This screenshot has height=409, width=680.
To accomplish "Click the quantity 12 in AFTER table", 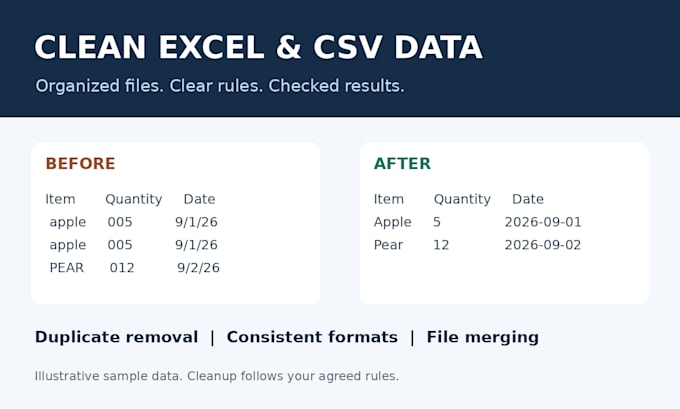I will pos(441,245).
